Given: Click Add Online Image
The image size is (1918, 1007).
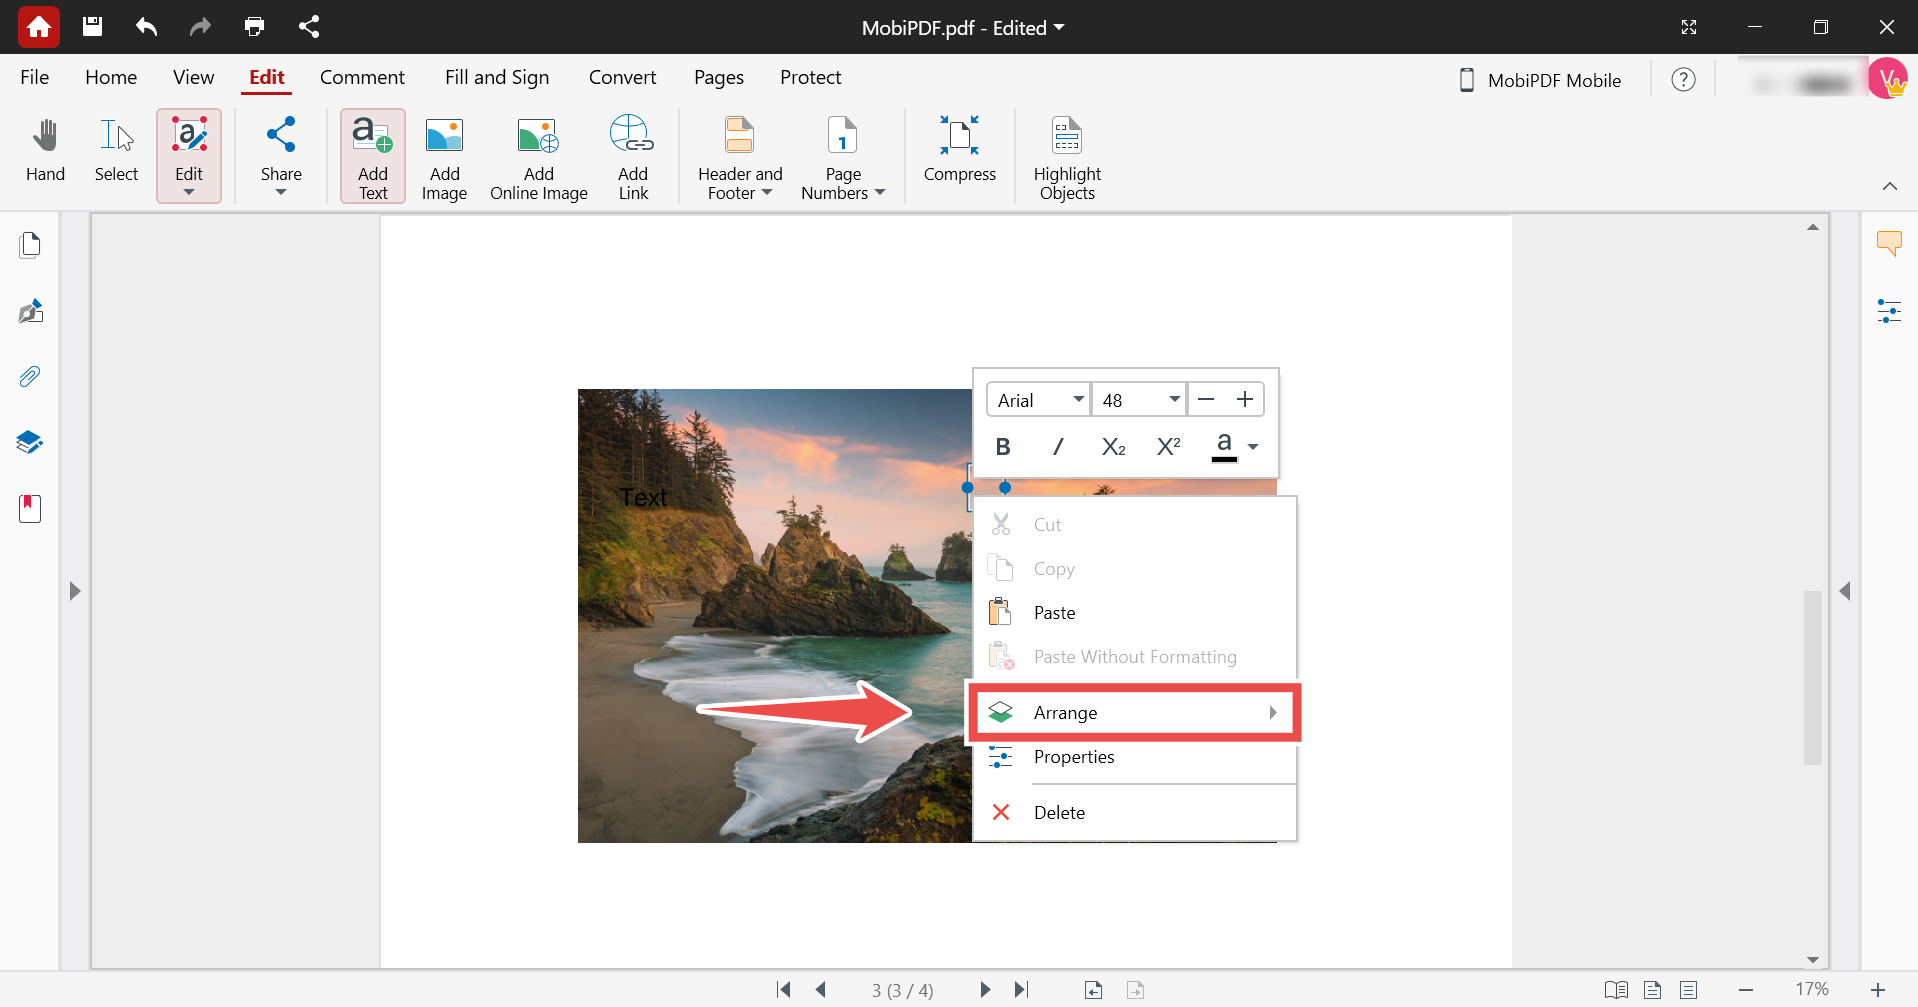Looking at the screenshot, I should pyautogui.click(x=538, y=155).
